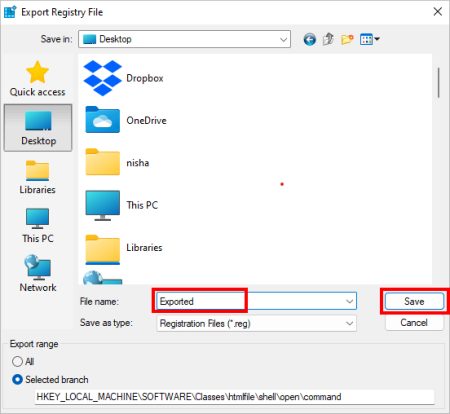Viewport: 450px width, 414px height.
Task: Select Network in the places bar
Action: (x=38, y=274)
